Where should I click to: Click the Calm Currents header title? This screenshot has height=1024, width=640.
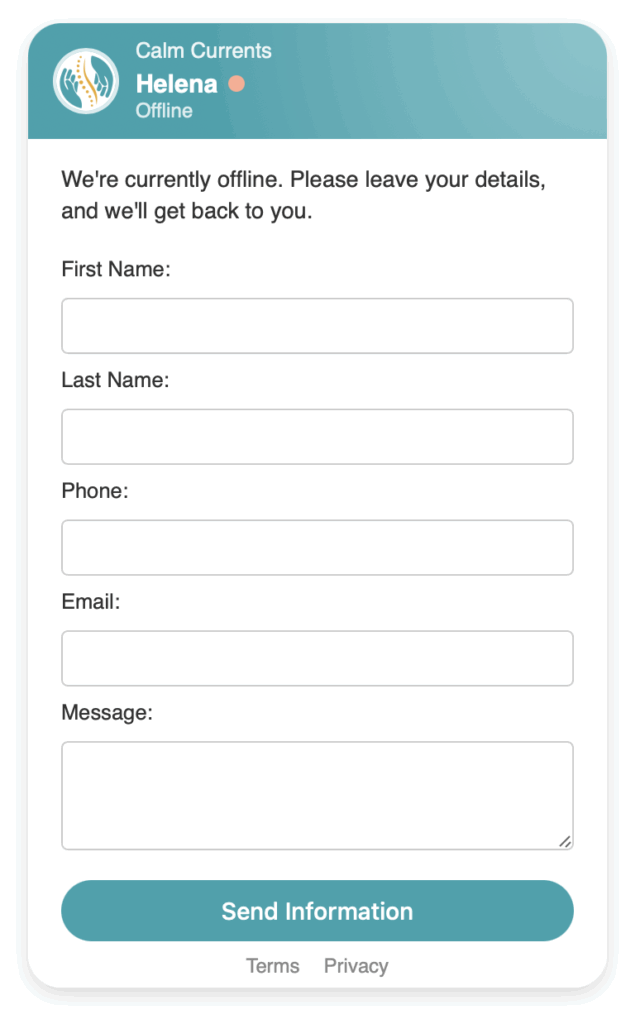(x=204, y=51)
